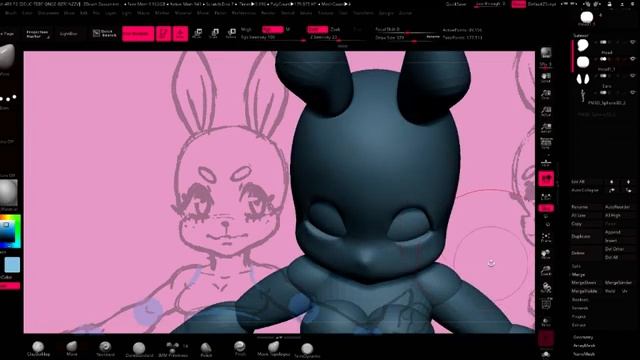Screen dimensions: 640x360
Task: Expand the Boolean section
Action: 580,300
